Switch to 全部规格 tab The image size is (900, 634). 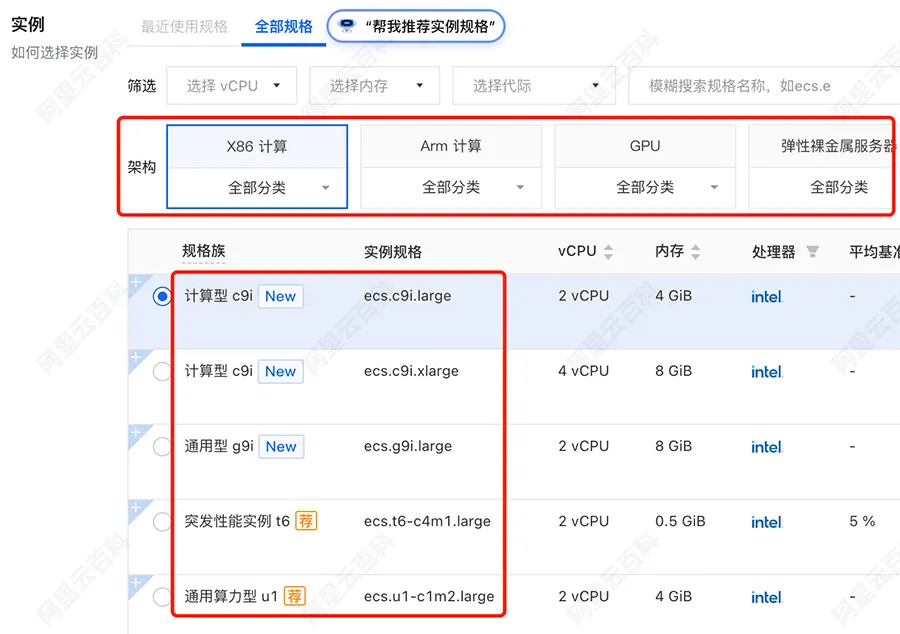coord(284,26)
